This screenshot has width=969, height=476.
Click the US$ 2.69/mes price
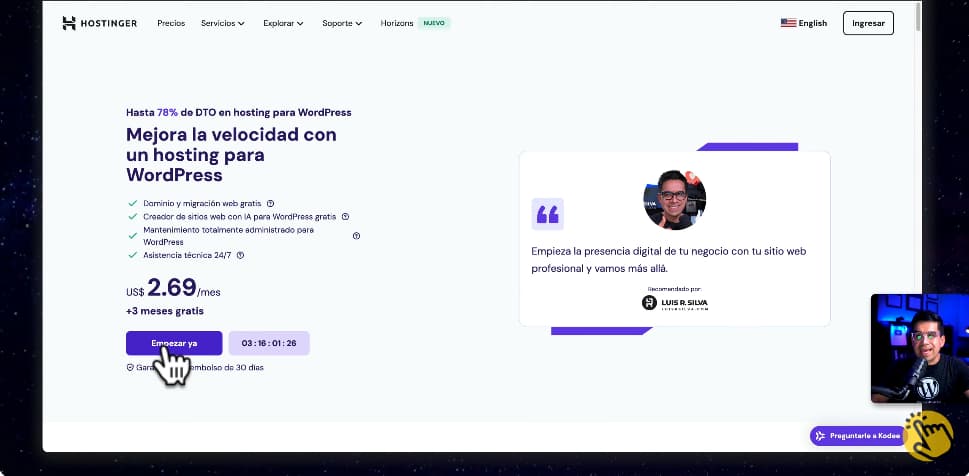(x=173, y=288)
